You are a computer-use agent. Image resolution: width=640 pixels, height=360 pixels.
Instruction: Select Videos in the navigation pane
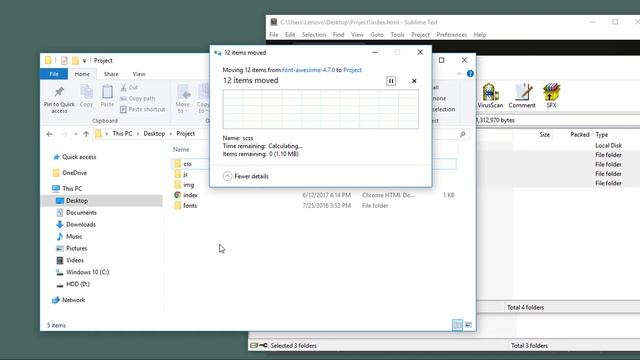pyautogui.click(x=70, y=260)
